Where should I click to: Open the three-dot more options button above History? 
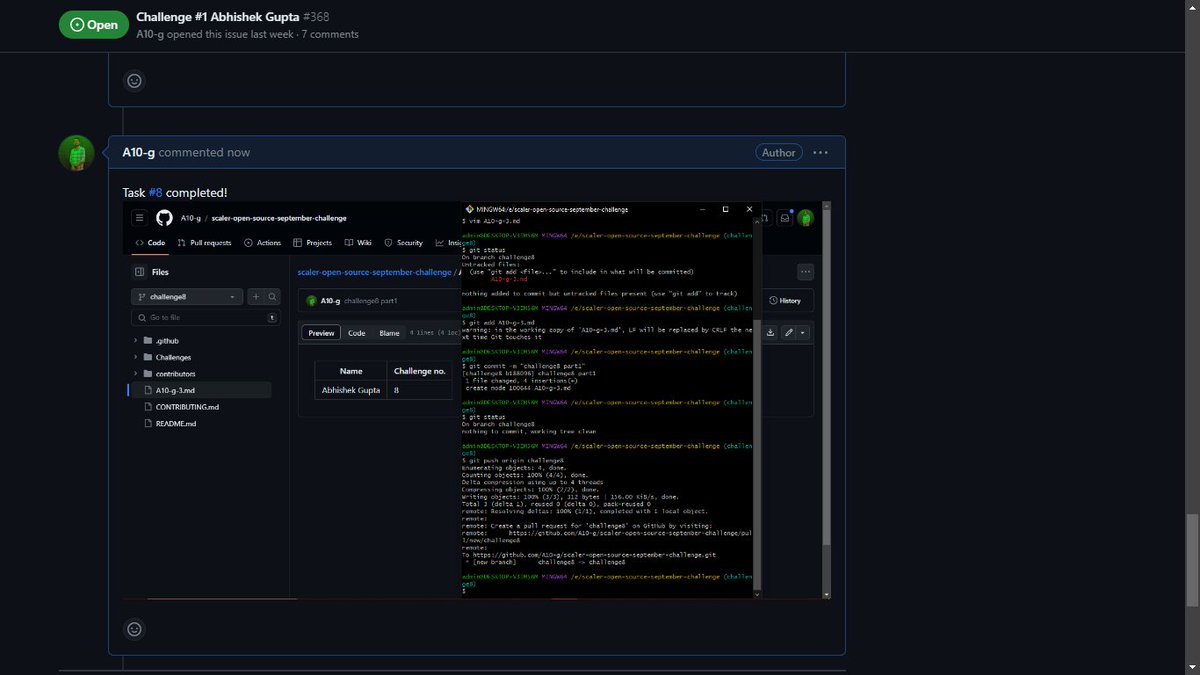pos(806,272)
